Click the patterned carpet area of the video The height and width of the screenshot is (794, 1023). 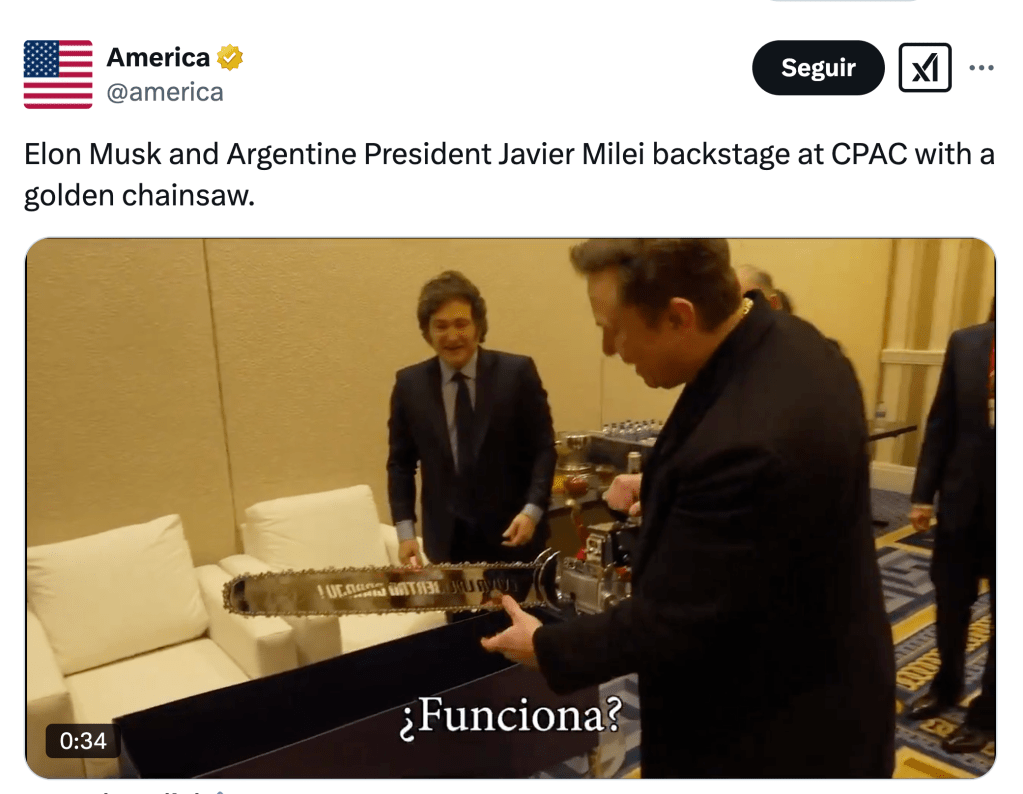pos(939,652)
